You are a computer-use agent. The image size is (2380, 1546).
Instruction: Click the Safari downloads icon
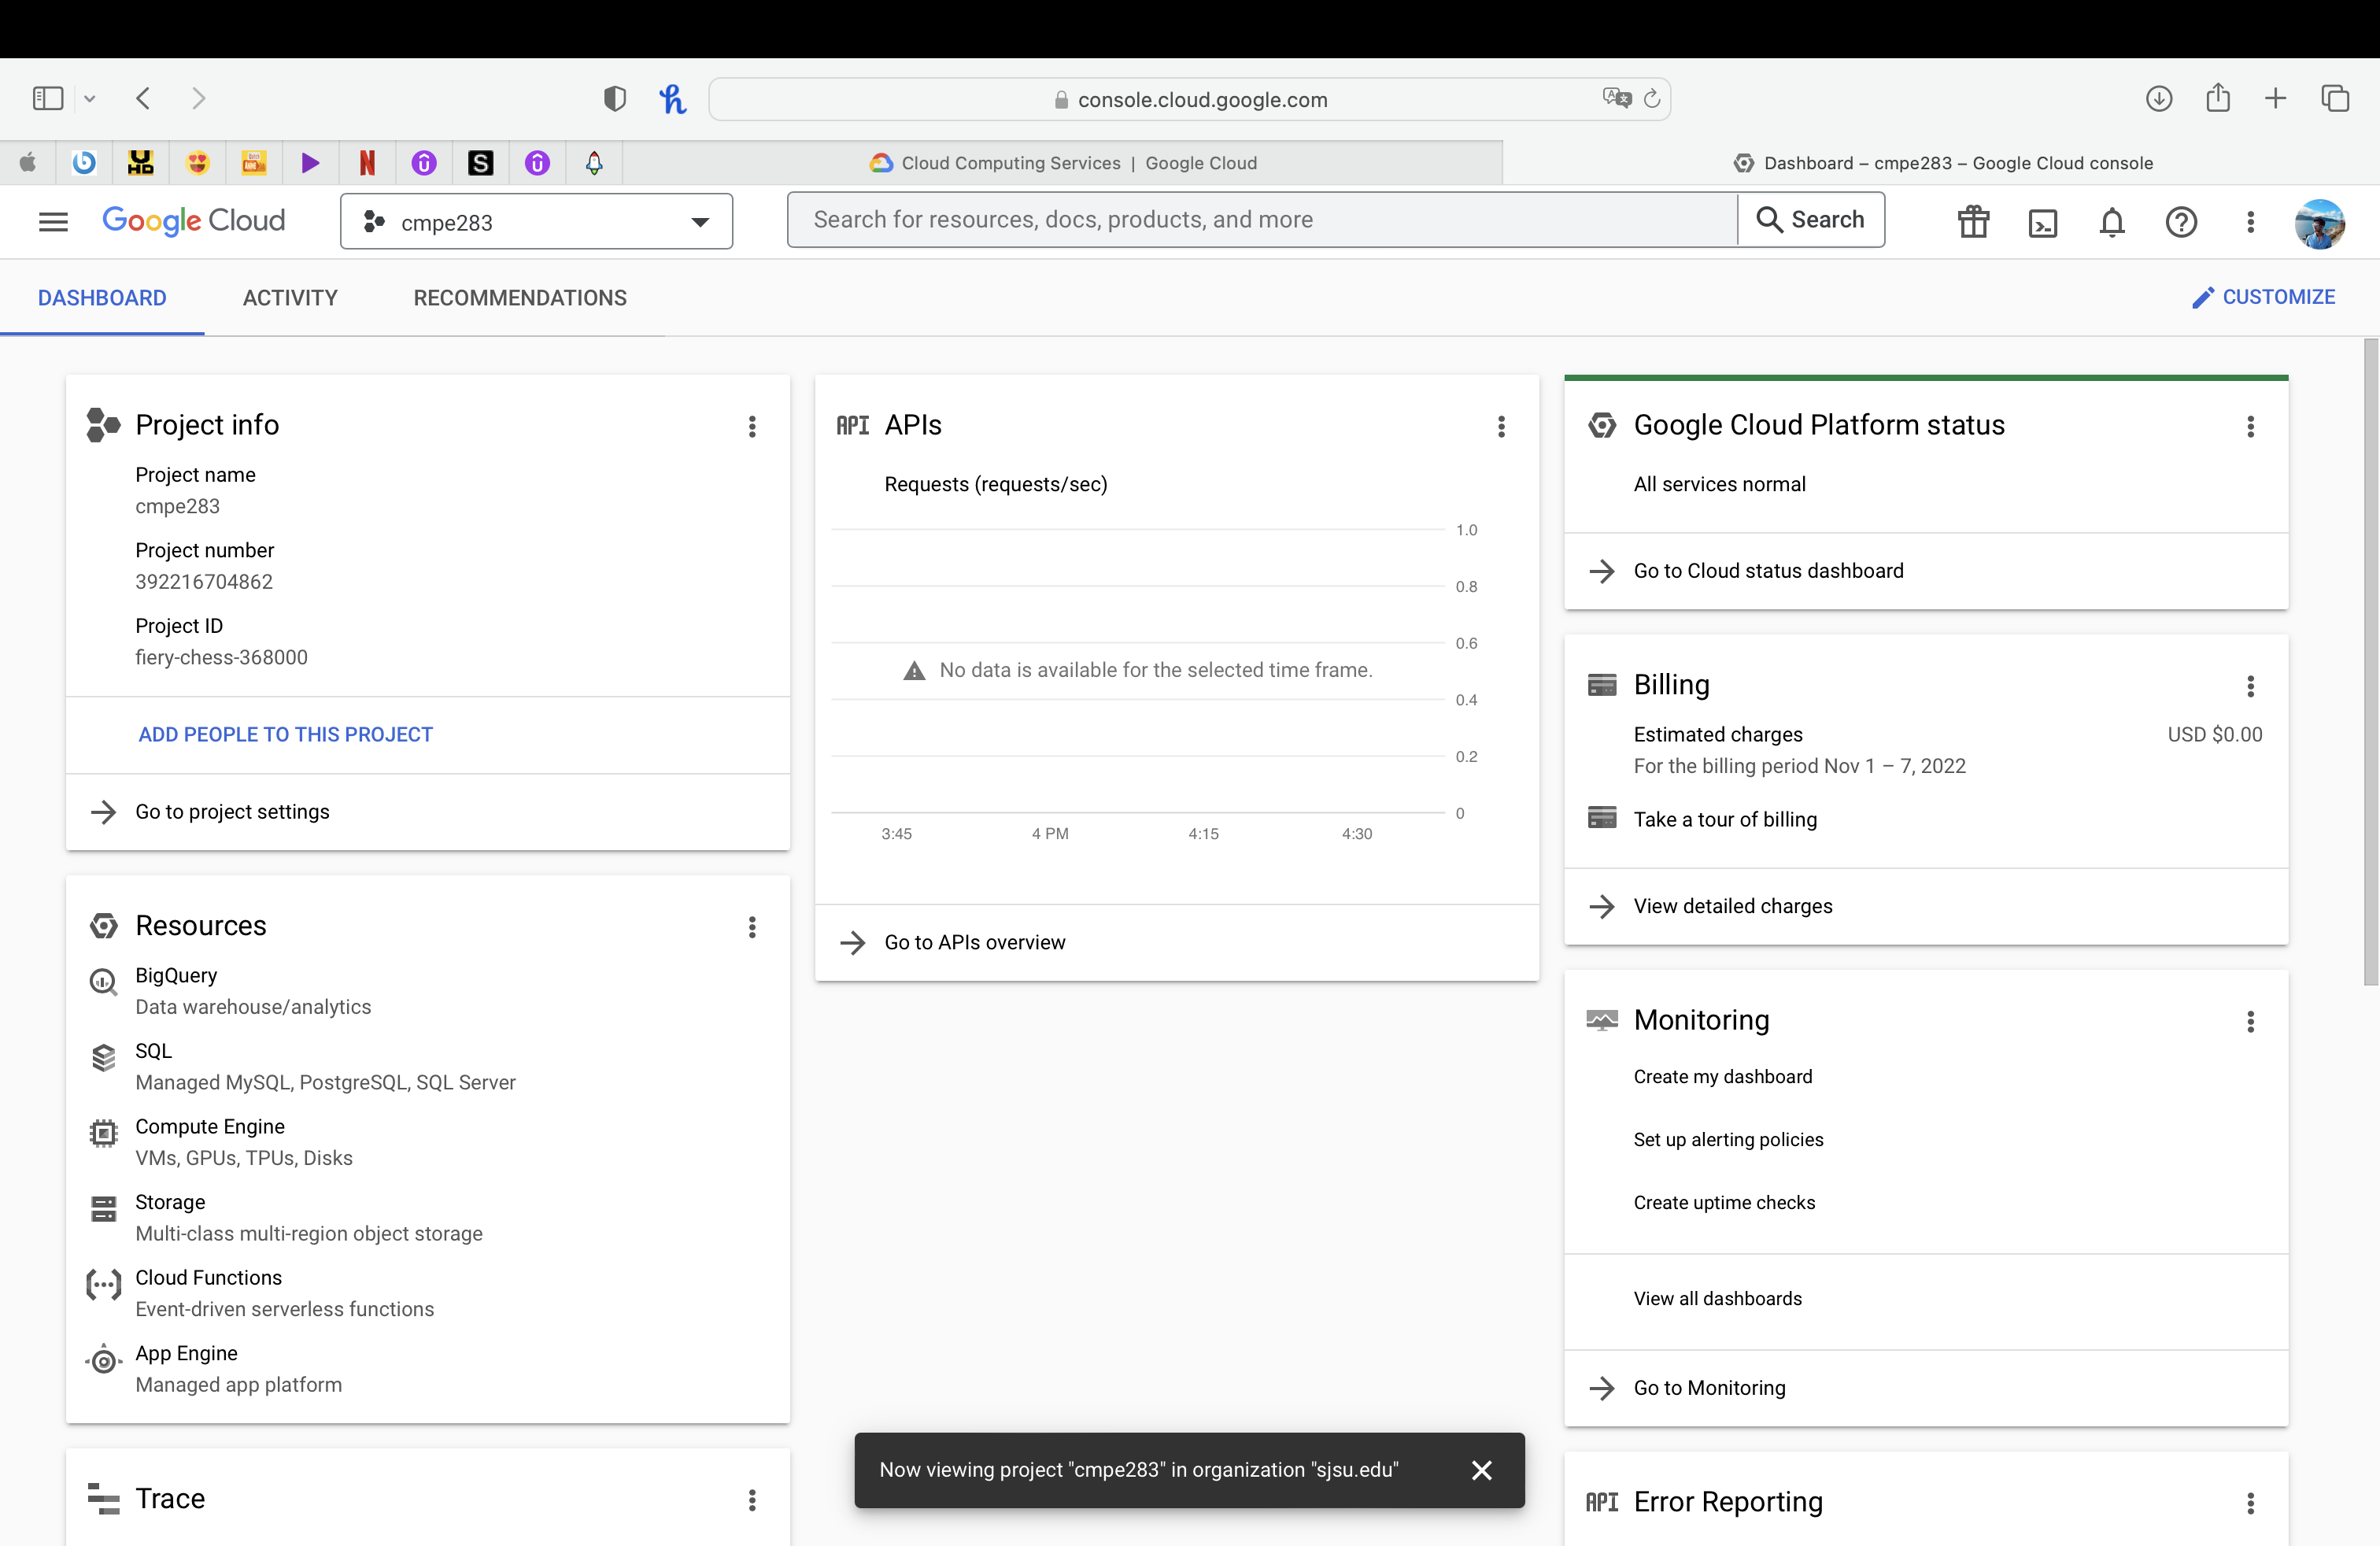pos(2159,98)
